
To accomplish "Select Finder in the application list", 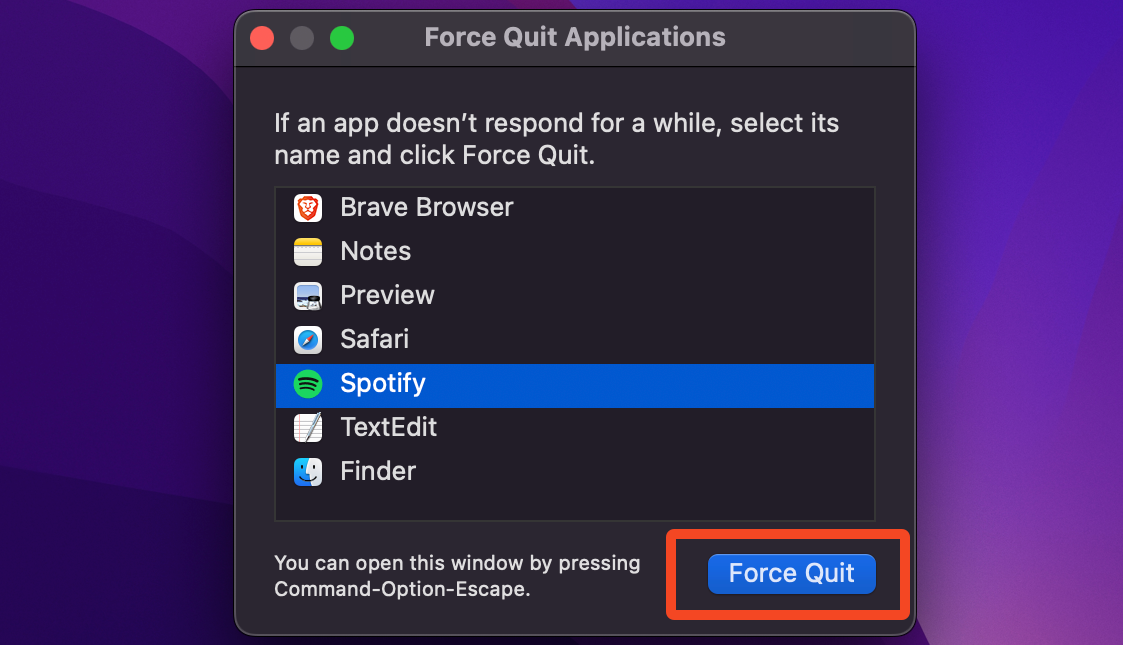I will (x=378, y=471).
